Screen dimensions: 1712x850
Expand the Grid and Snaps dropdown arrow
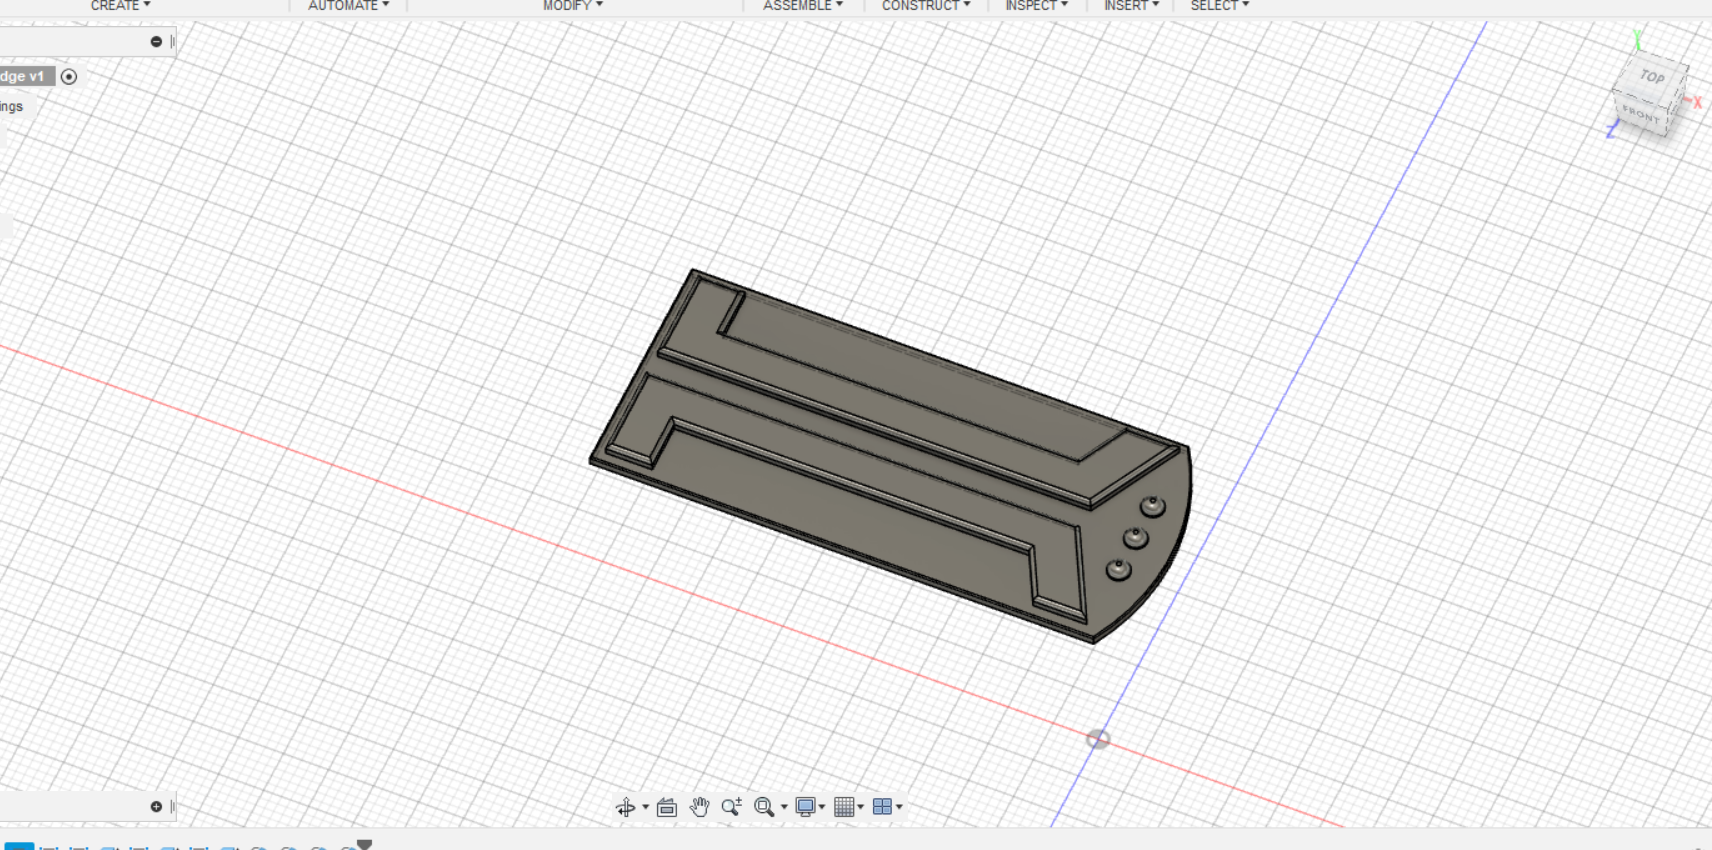[860, 807]
